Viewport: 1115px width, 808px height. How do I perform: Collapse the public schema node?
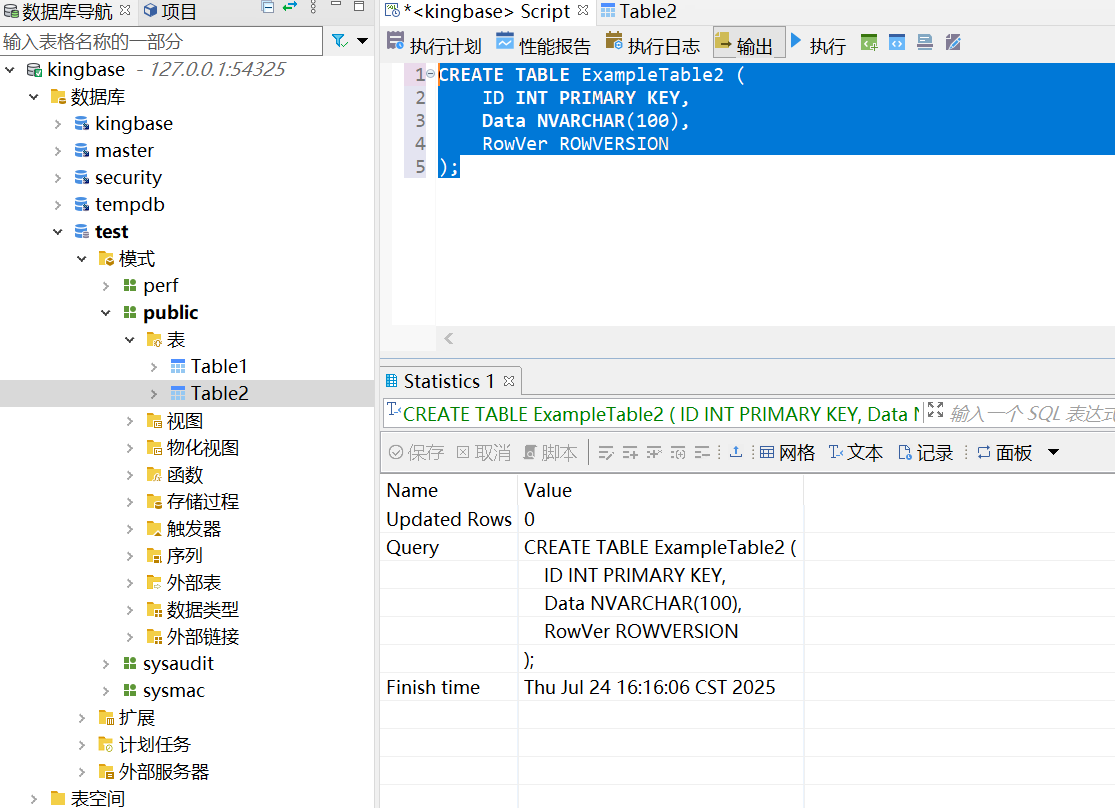[106, 313]
